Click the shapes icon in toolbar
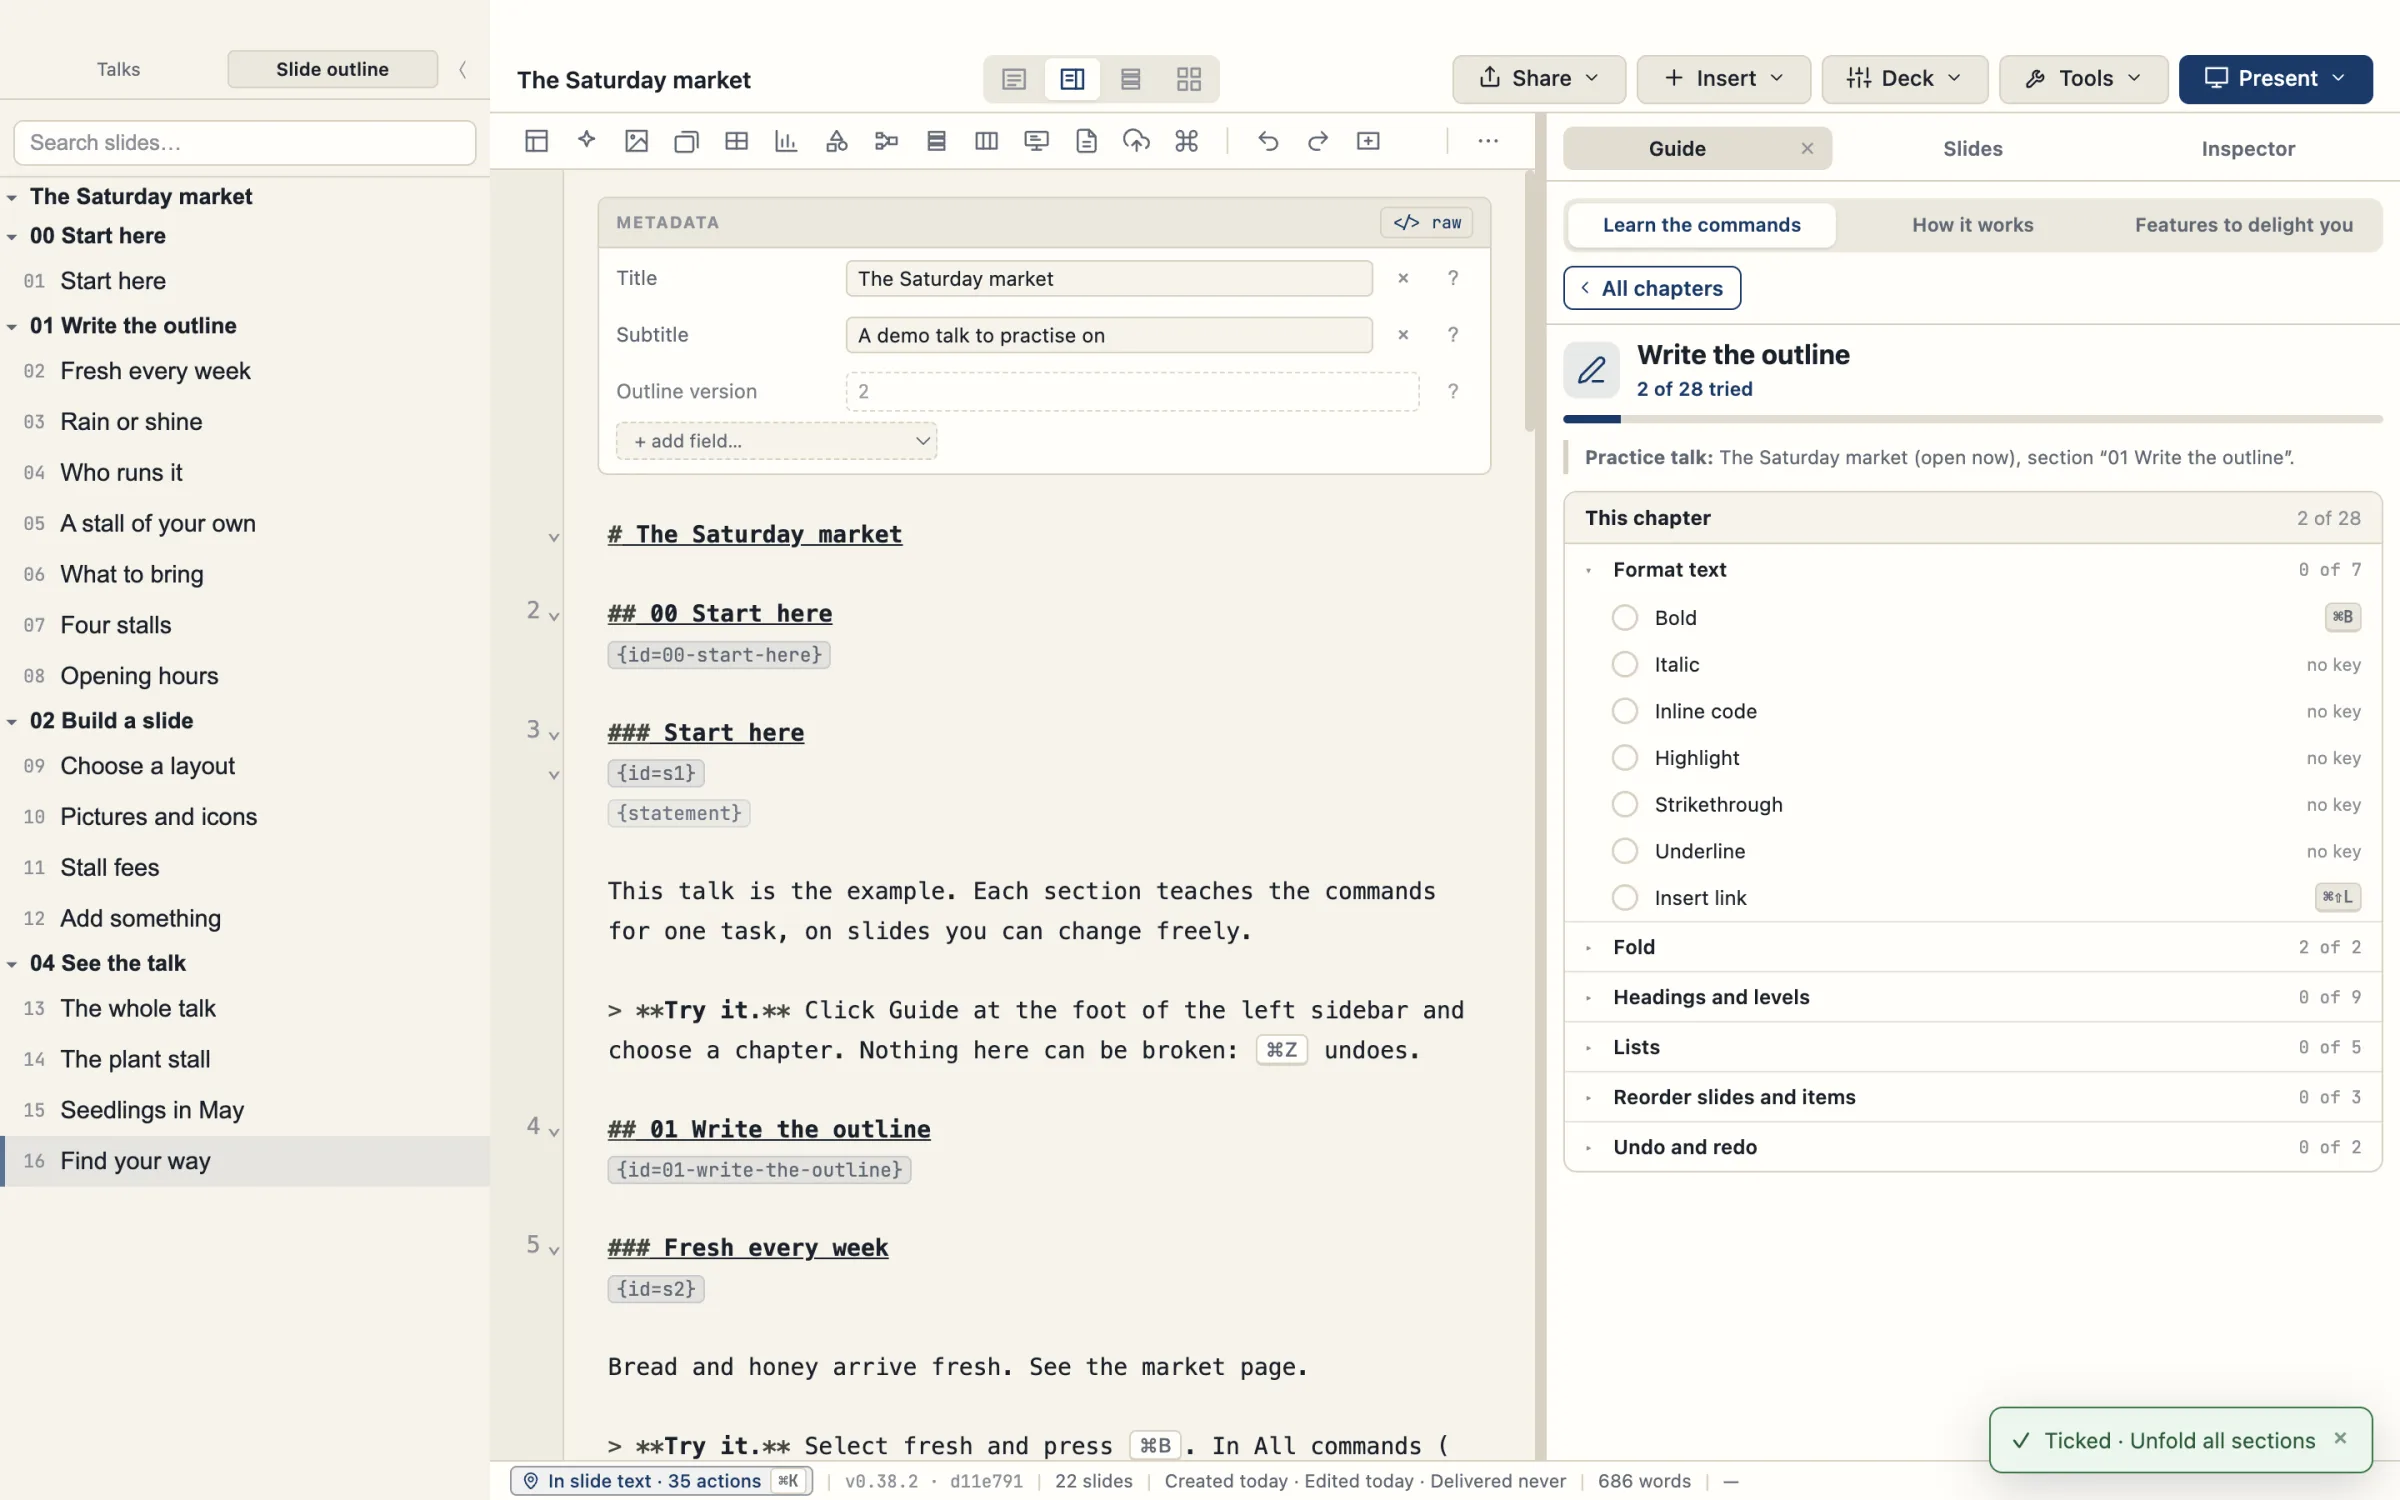 point(836,141)
